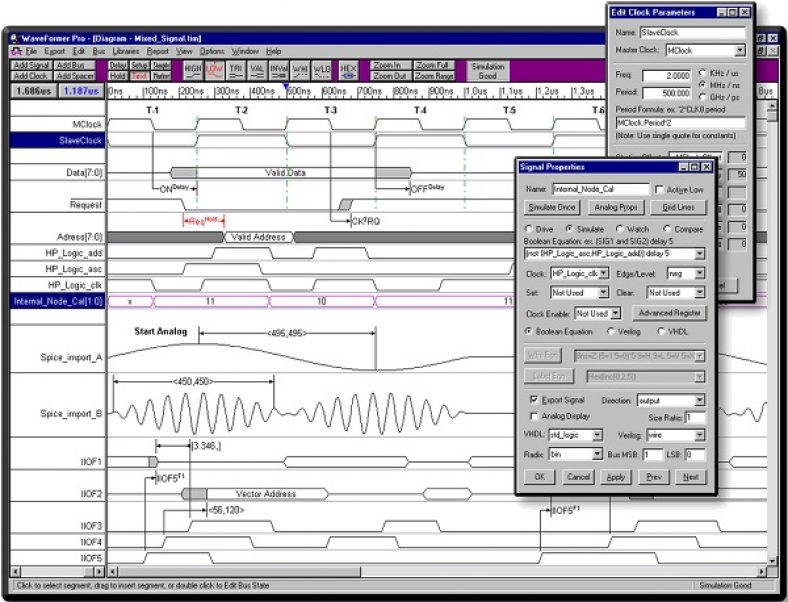788x602 pixels.
Task: Open the Report menu
Action: (x=158, y=50)
